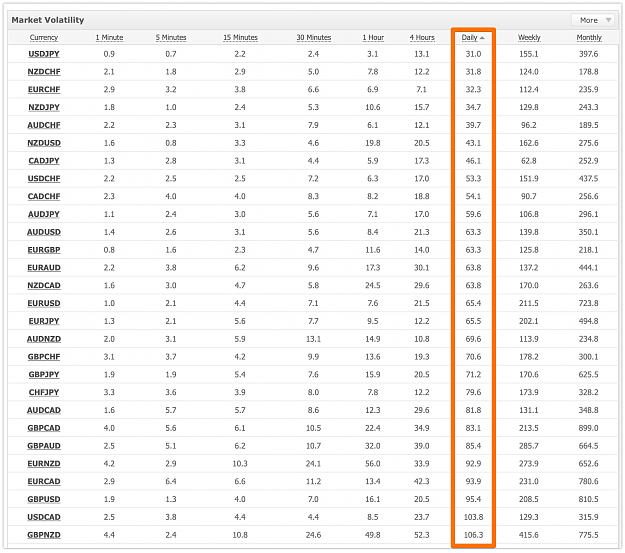Click the 56.0 one-hour value for EURNZD
This screenshot has width=625, height=553.
click(x=373, y=464)
